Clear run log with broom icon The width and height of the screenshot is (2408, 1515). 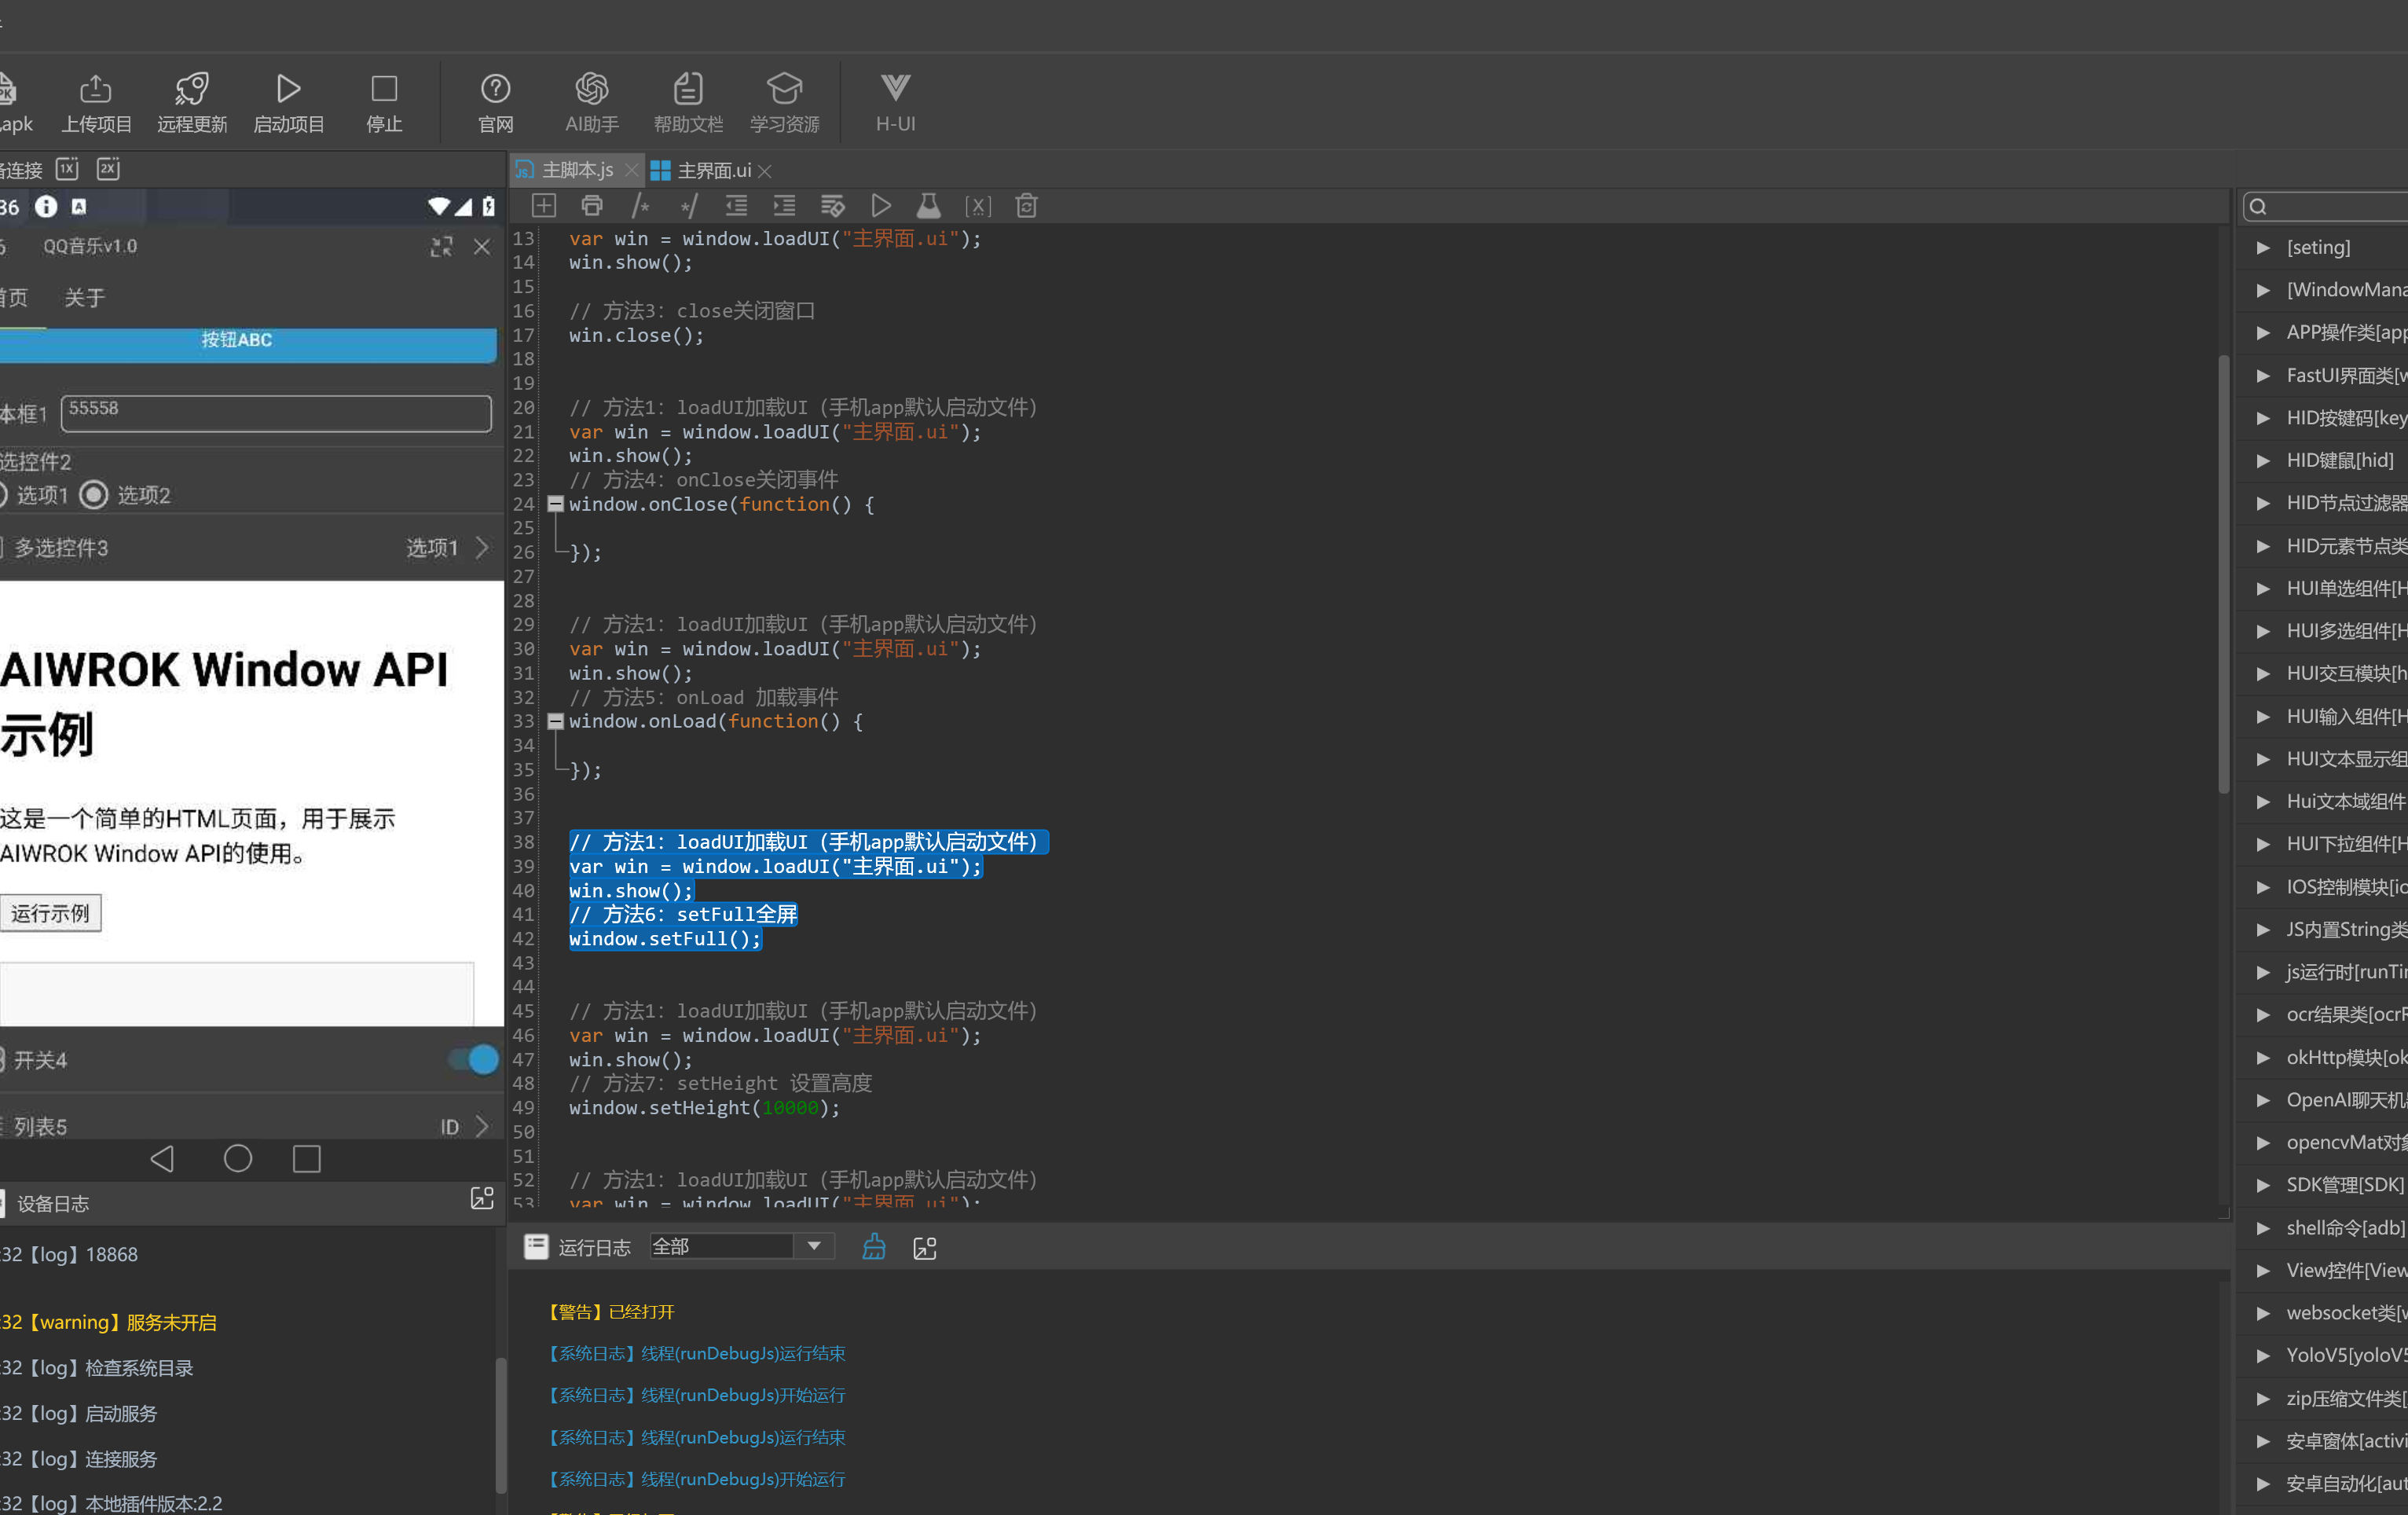[873, 1247]
